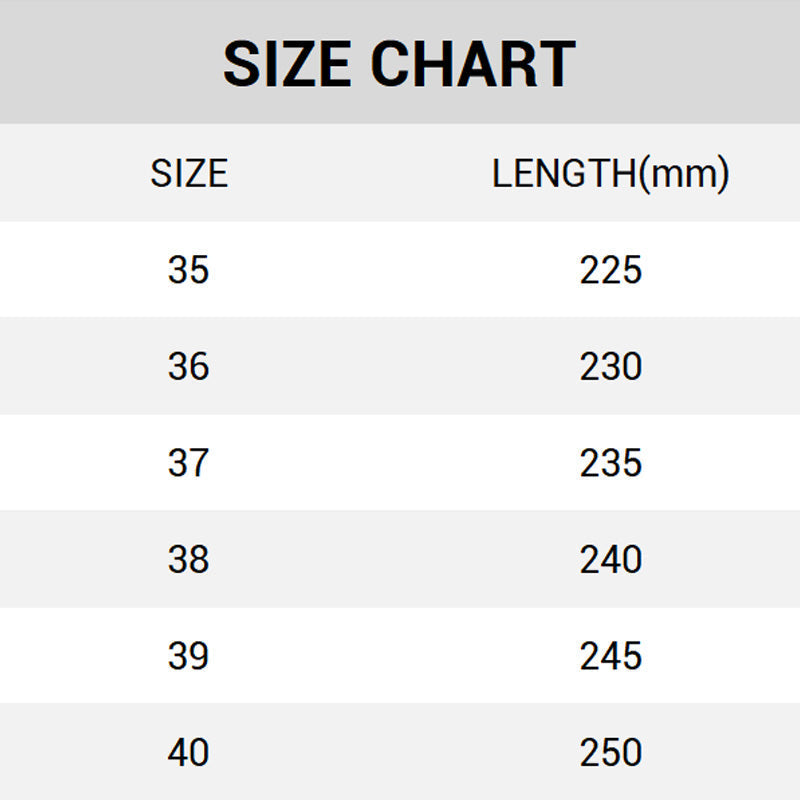Click the 225 length value
Image resolution: width=800 pixels, height=800 pixels.
click(610, 270)
